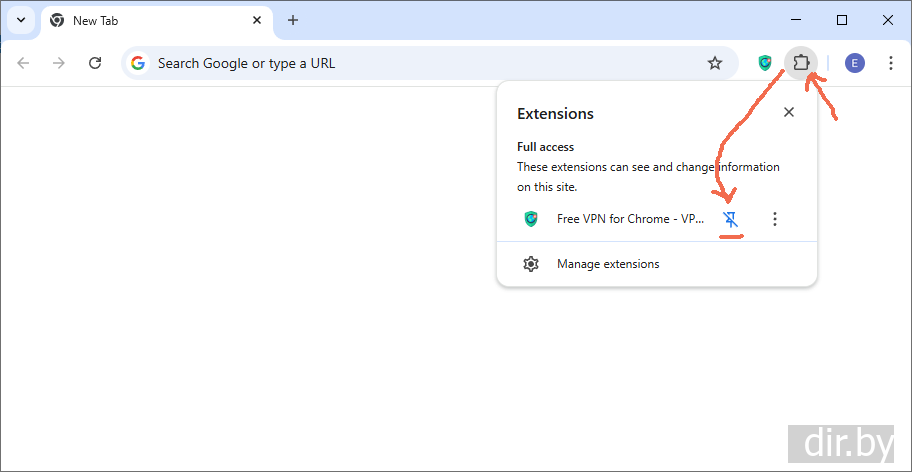Click the Manage extensions gear icon
The height and width of the screenshot is (472, 912).
[531, 264]
